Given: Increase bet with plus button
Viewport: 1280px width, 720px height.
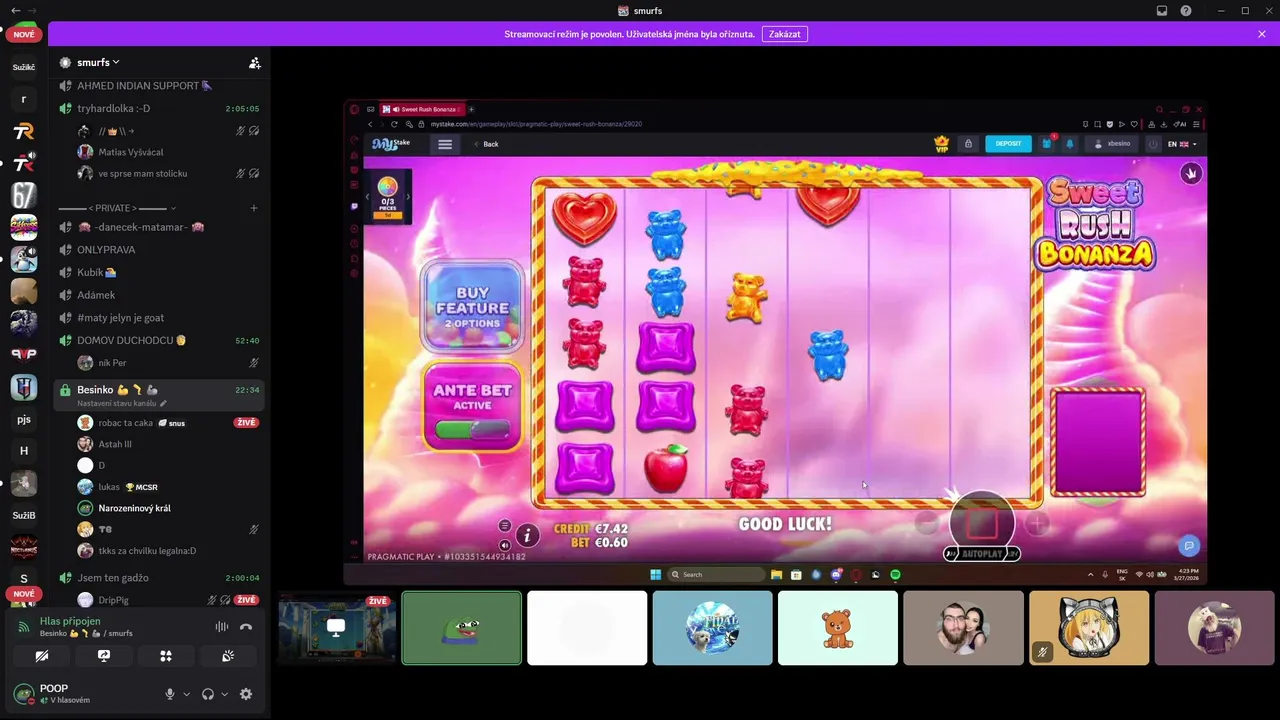Looking at the screenshot, I should coord(1037,522).
